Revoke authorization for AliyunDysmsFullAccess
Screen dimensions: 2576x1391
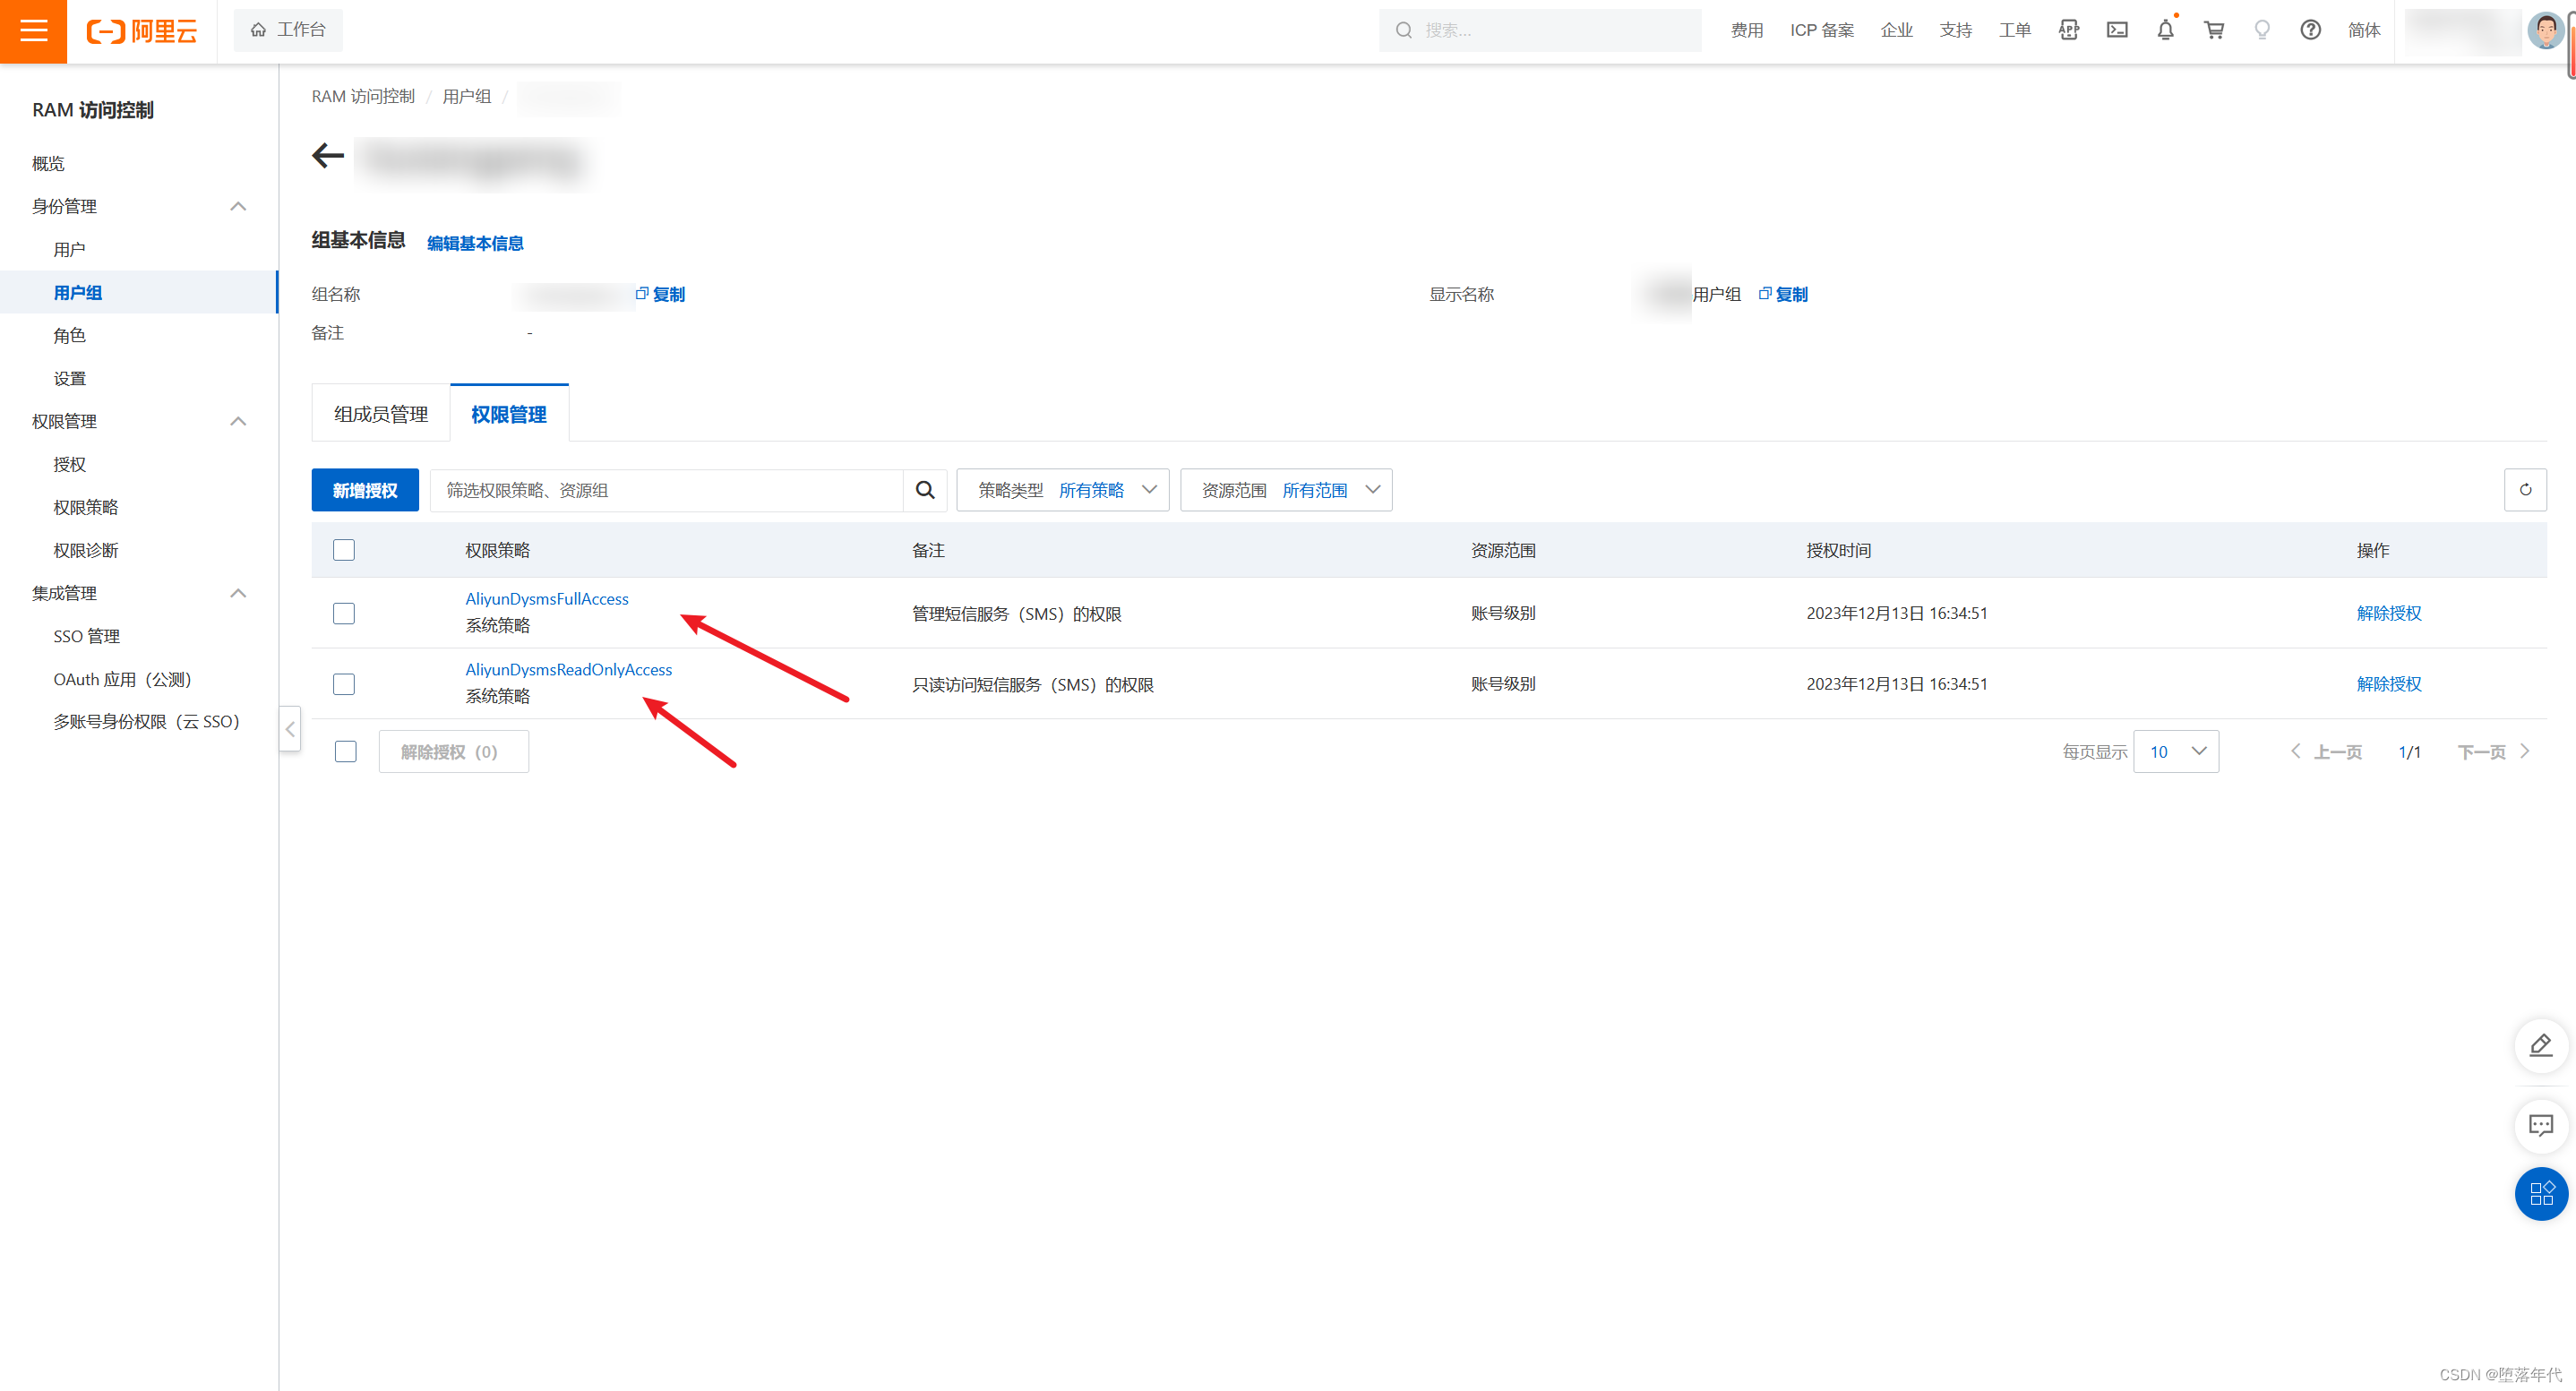click(2389, 613)
